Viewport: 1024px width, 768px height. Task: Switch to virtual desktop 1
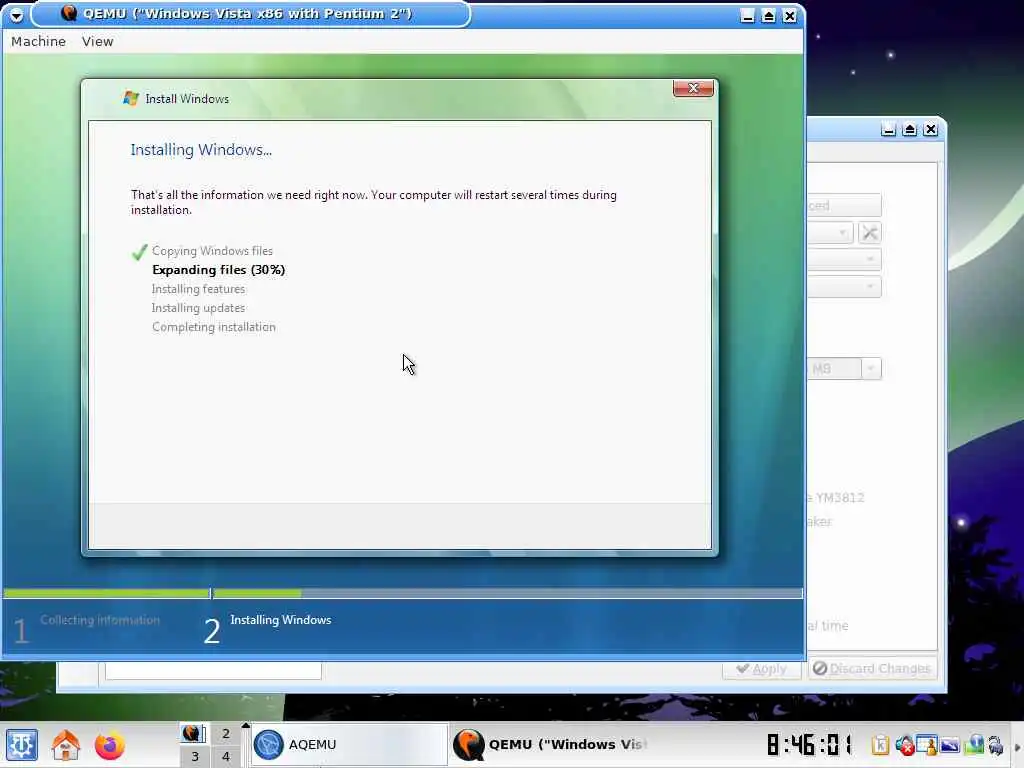[x=194, y=733]
